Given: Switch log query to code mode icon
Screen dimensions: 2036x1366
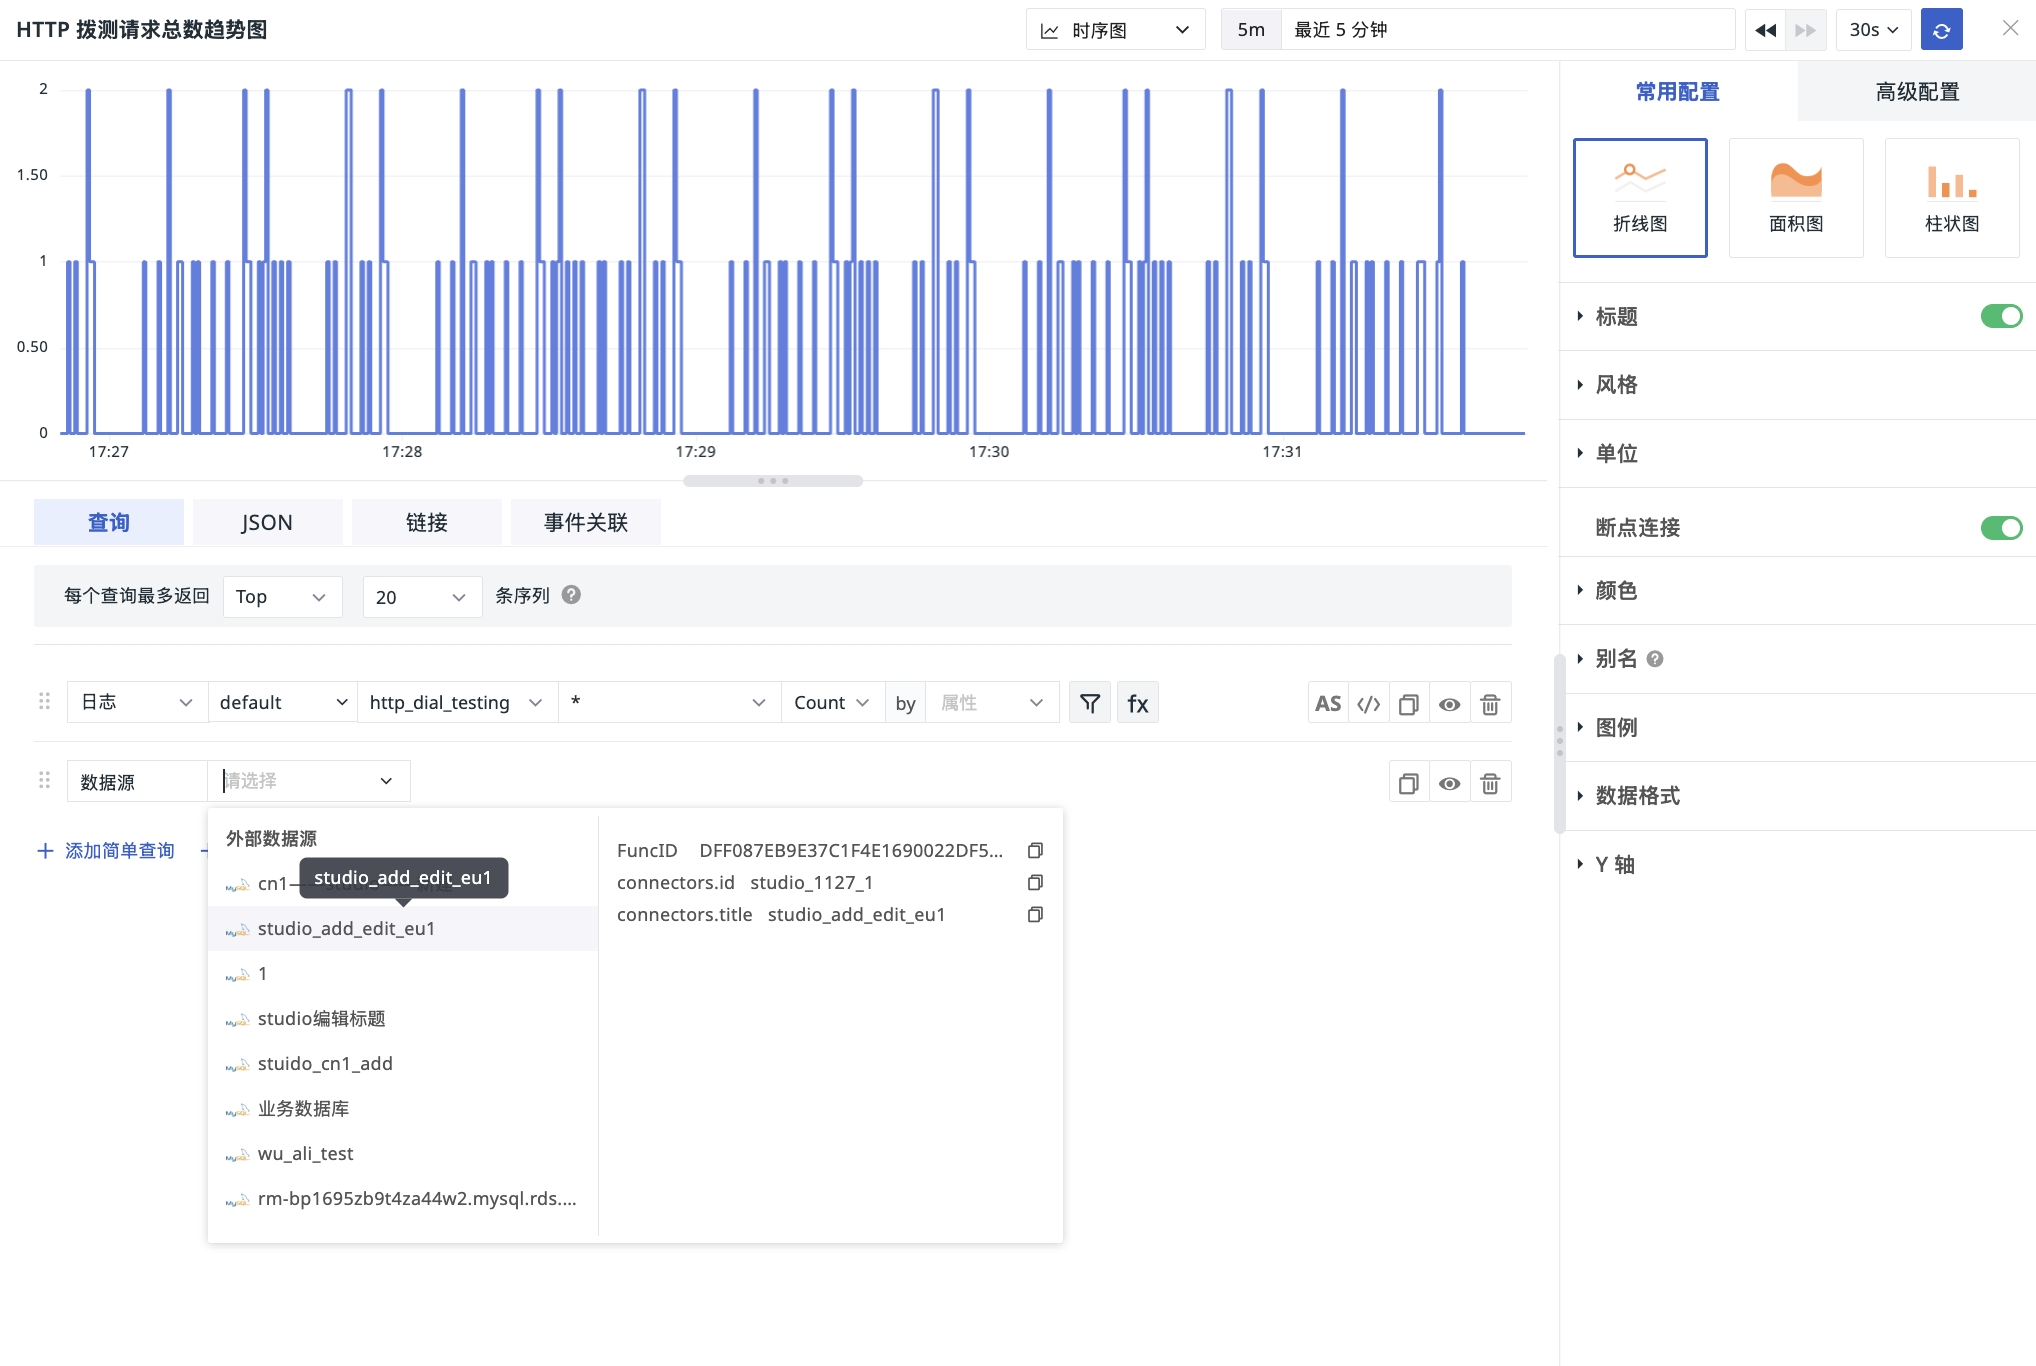Looking at the screenshot, I should coord(1369,703).
